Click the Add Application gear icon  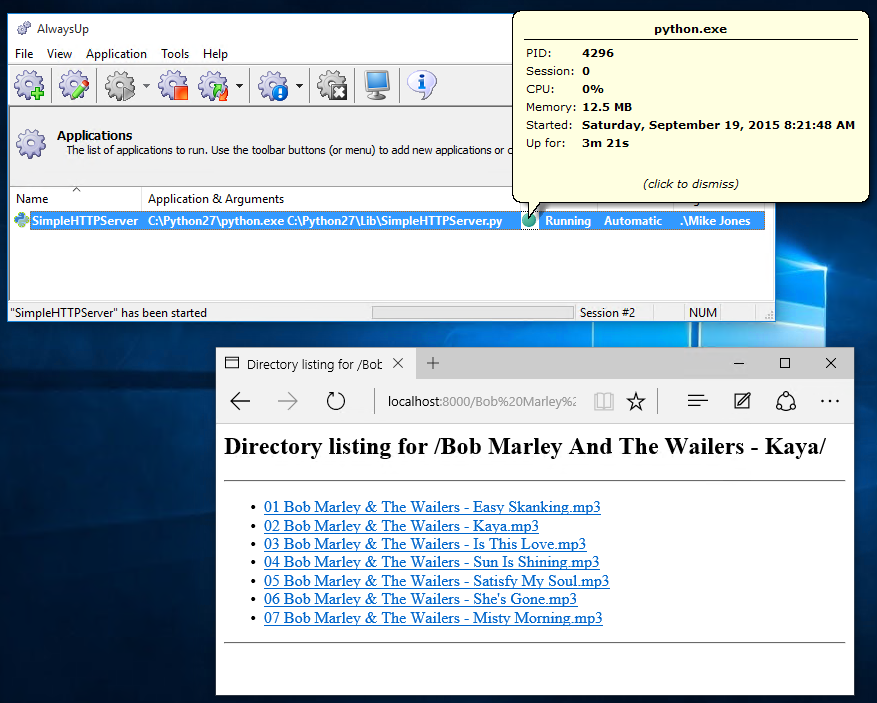click(x=30, y=85)
